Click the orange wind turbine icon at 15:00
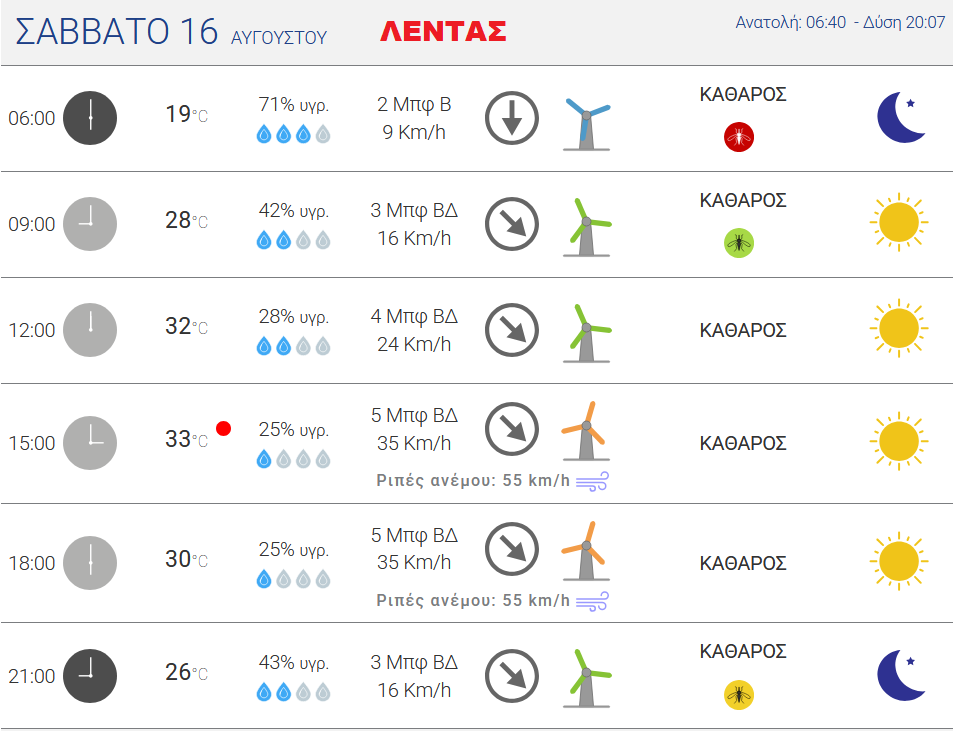The image size is (958, 731). point(585,432)
